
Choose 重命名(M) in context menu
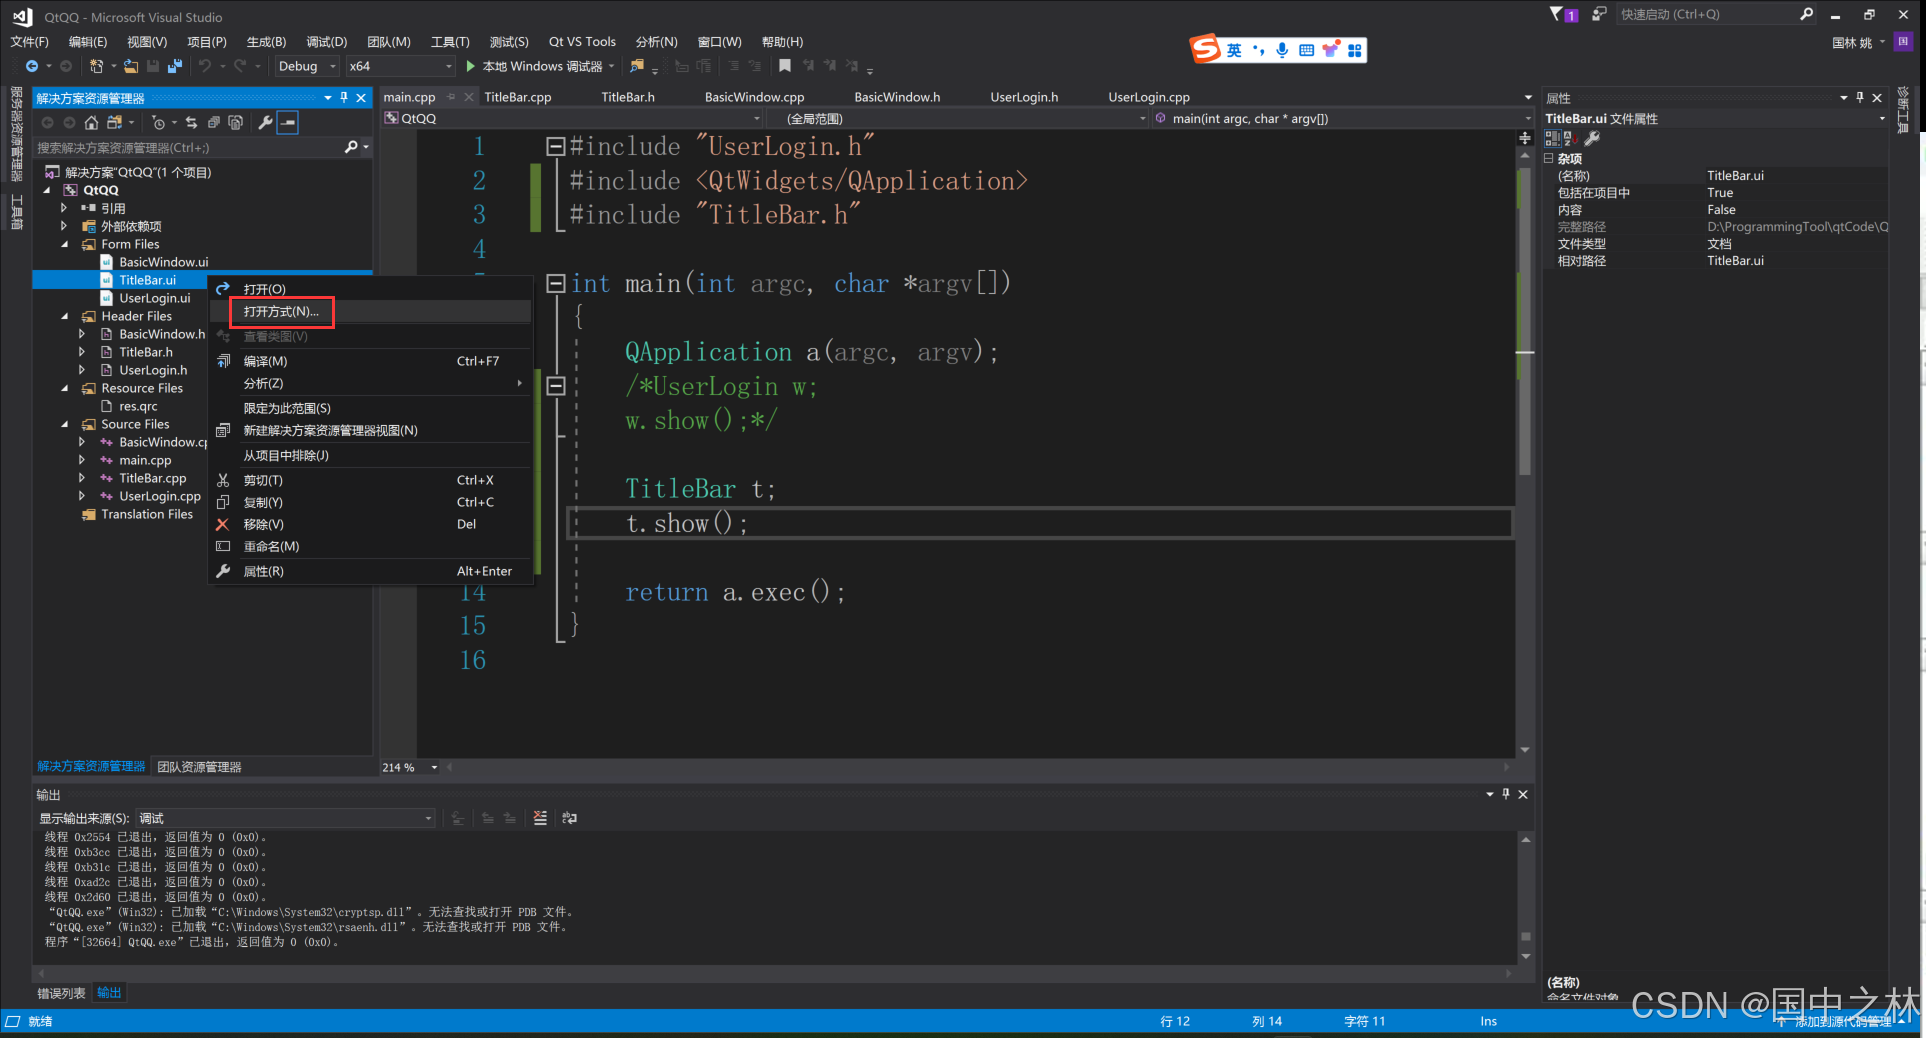tap(271, 546)
